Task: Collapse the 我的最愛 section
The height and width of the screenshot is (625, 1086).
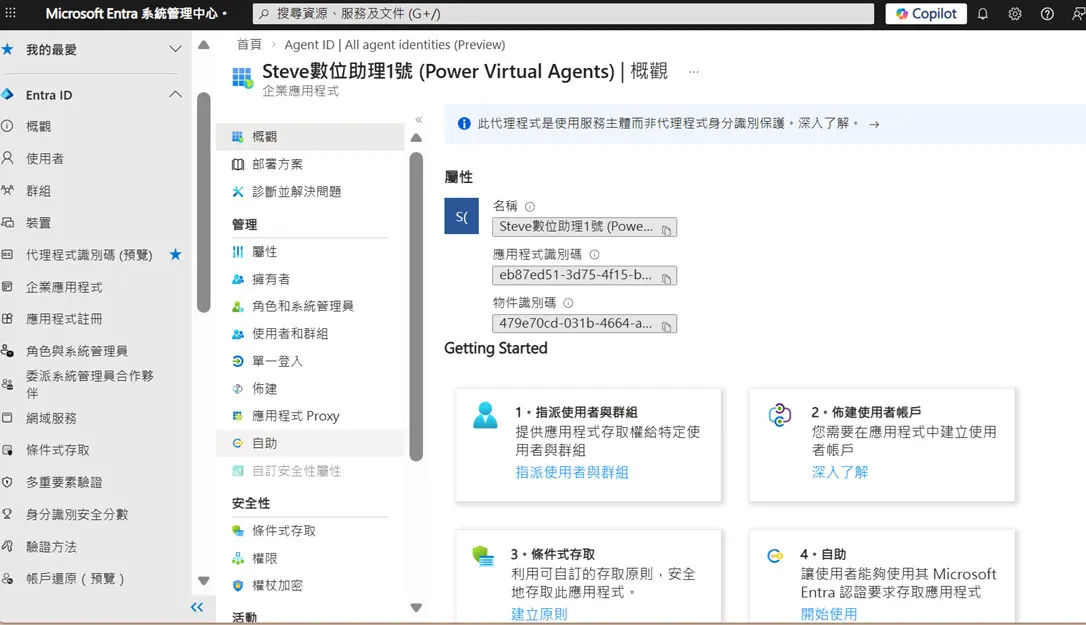Action: 175,49
